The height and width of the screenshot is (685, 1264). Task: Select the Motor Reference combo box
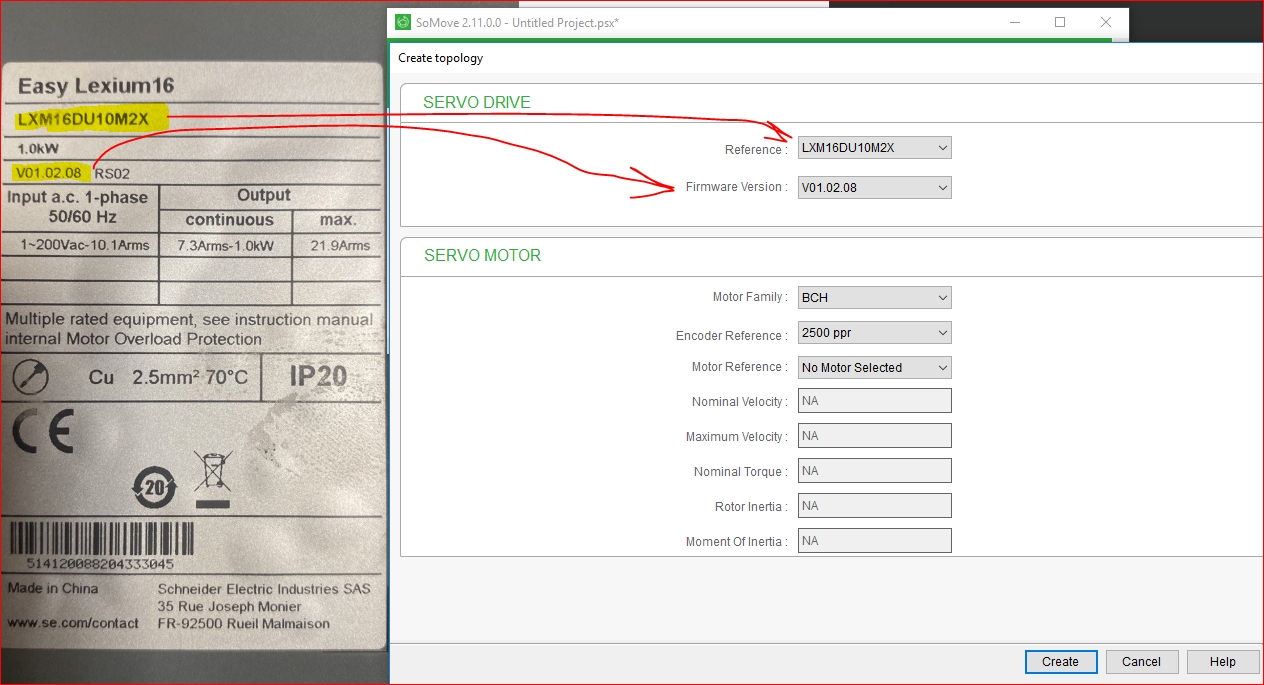[x=874, y=367]
